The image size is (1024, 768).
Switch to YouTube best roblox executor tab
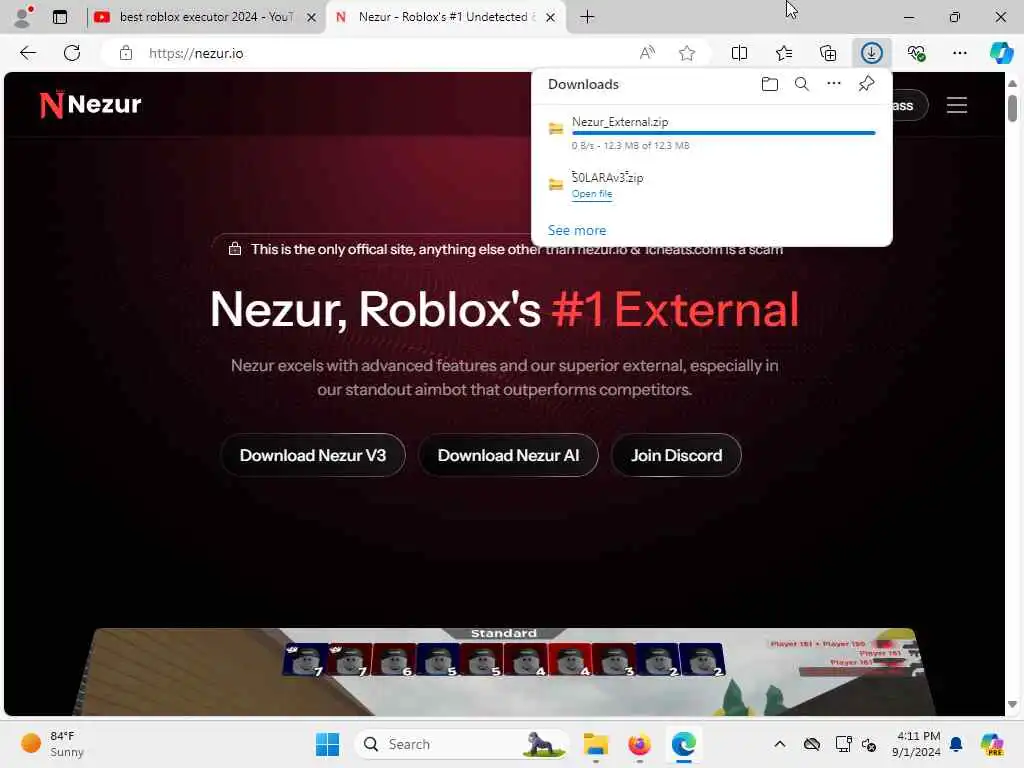pos(205,17)
